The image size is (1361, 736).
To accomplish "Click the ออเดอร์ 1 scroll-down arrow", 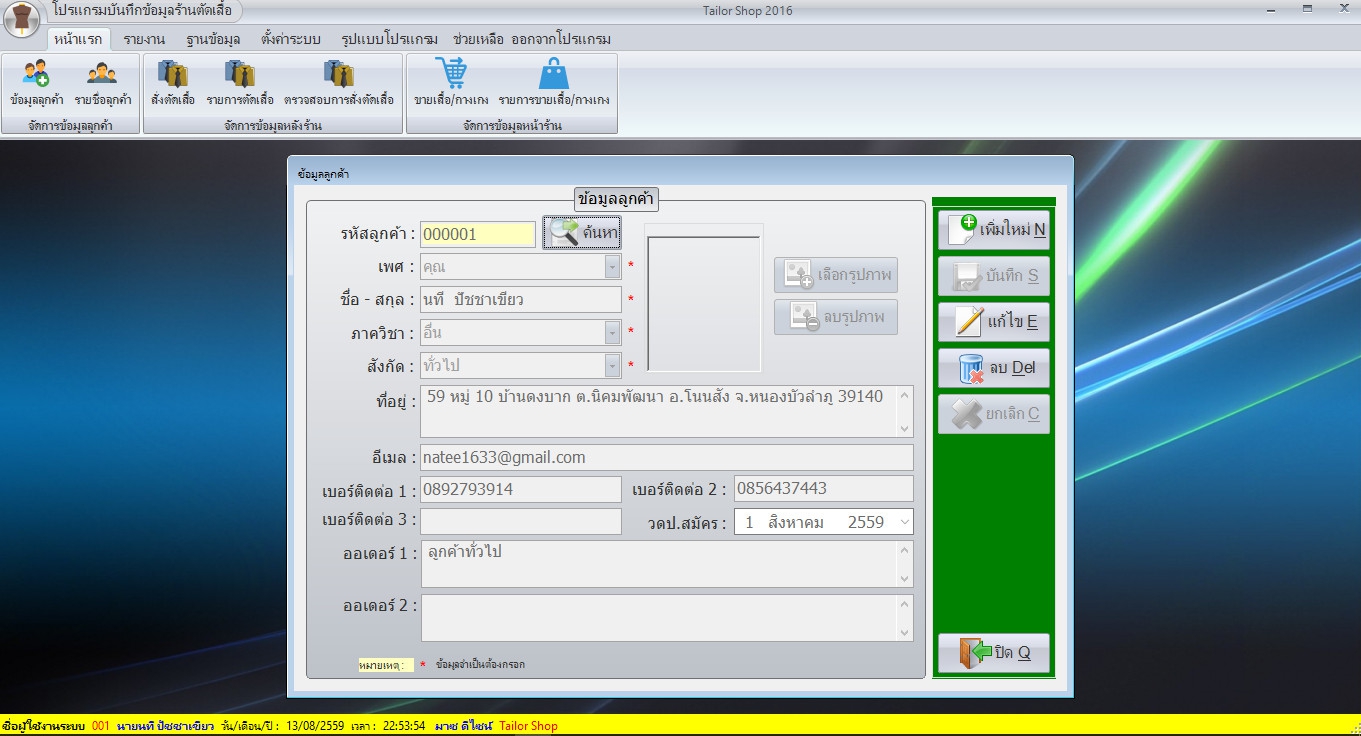I will [x=905, y=579].
